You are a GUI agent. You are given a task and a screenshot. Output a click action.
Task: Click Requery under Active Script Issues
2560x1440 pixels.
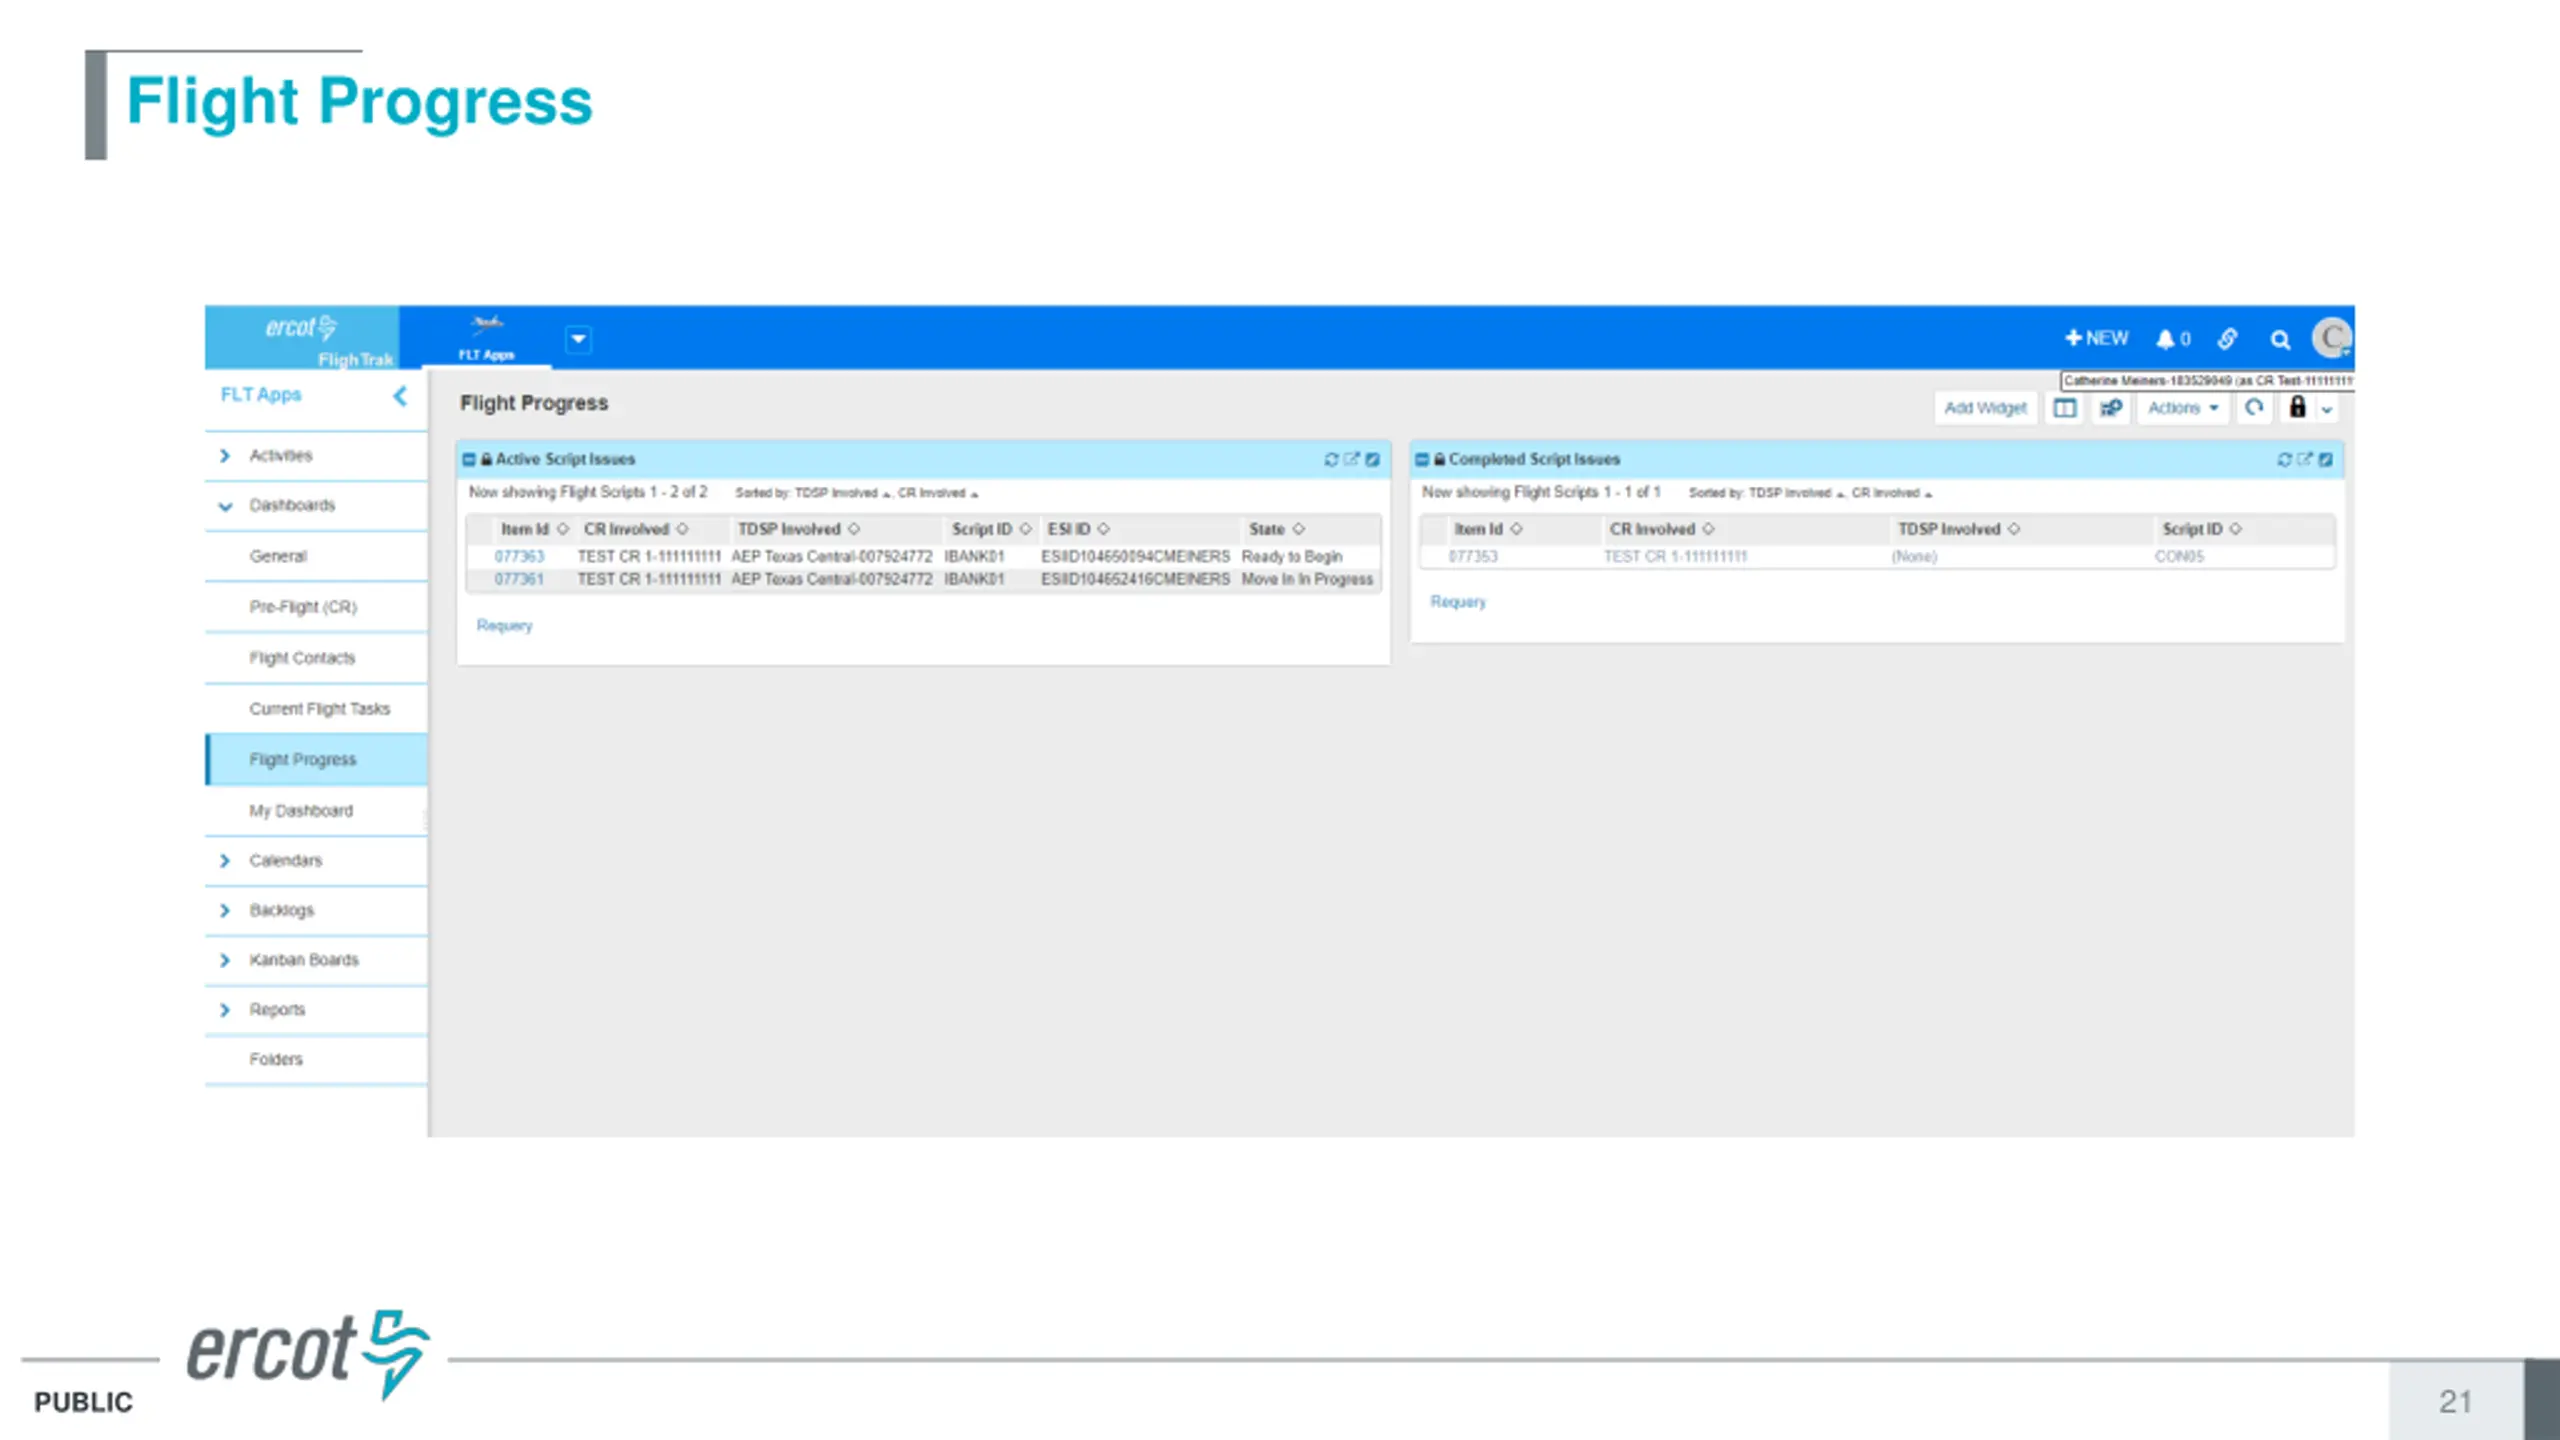coord(504,626)
